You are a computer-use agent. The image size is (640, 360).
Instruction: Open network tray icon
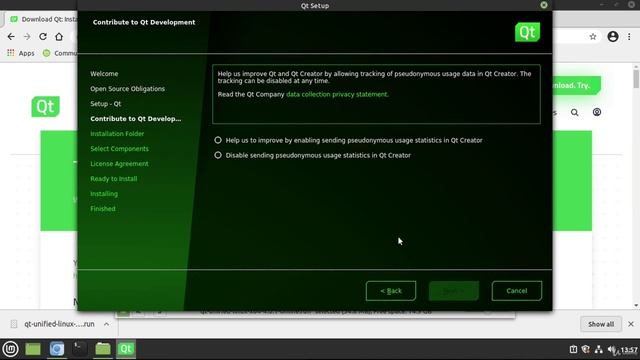598,350
